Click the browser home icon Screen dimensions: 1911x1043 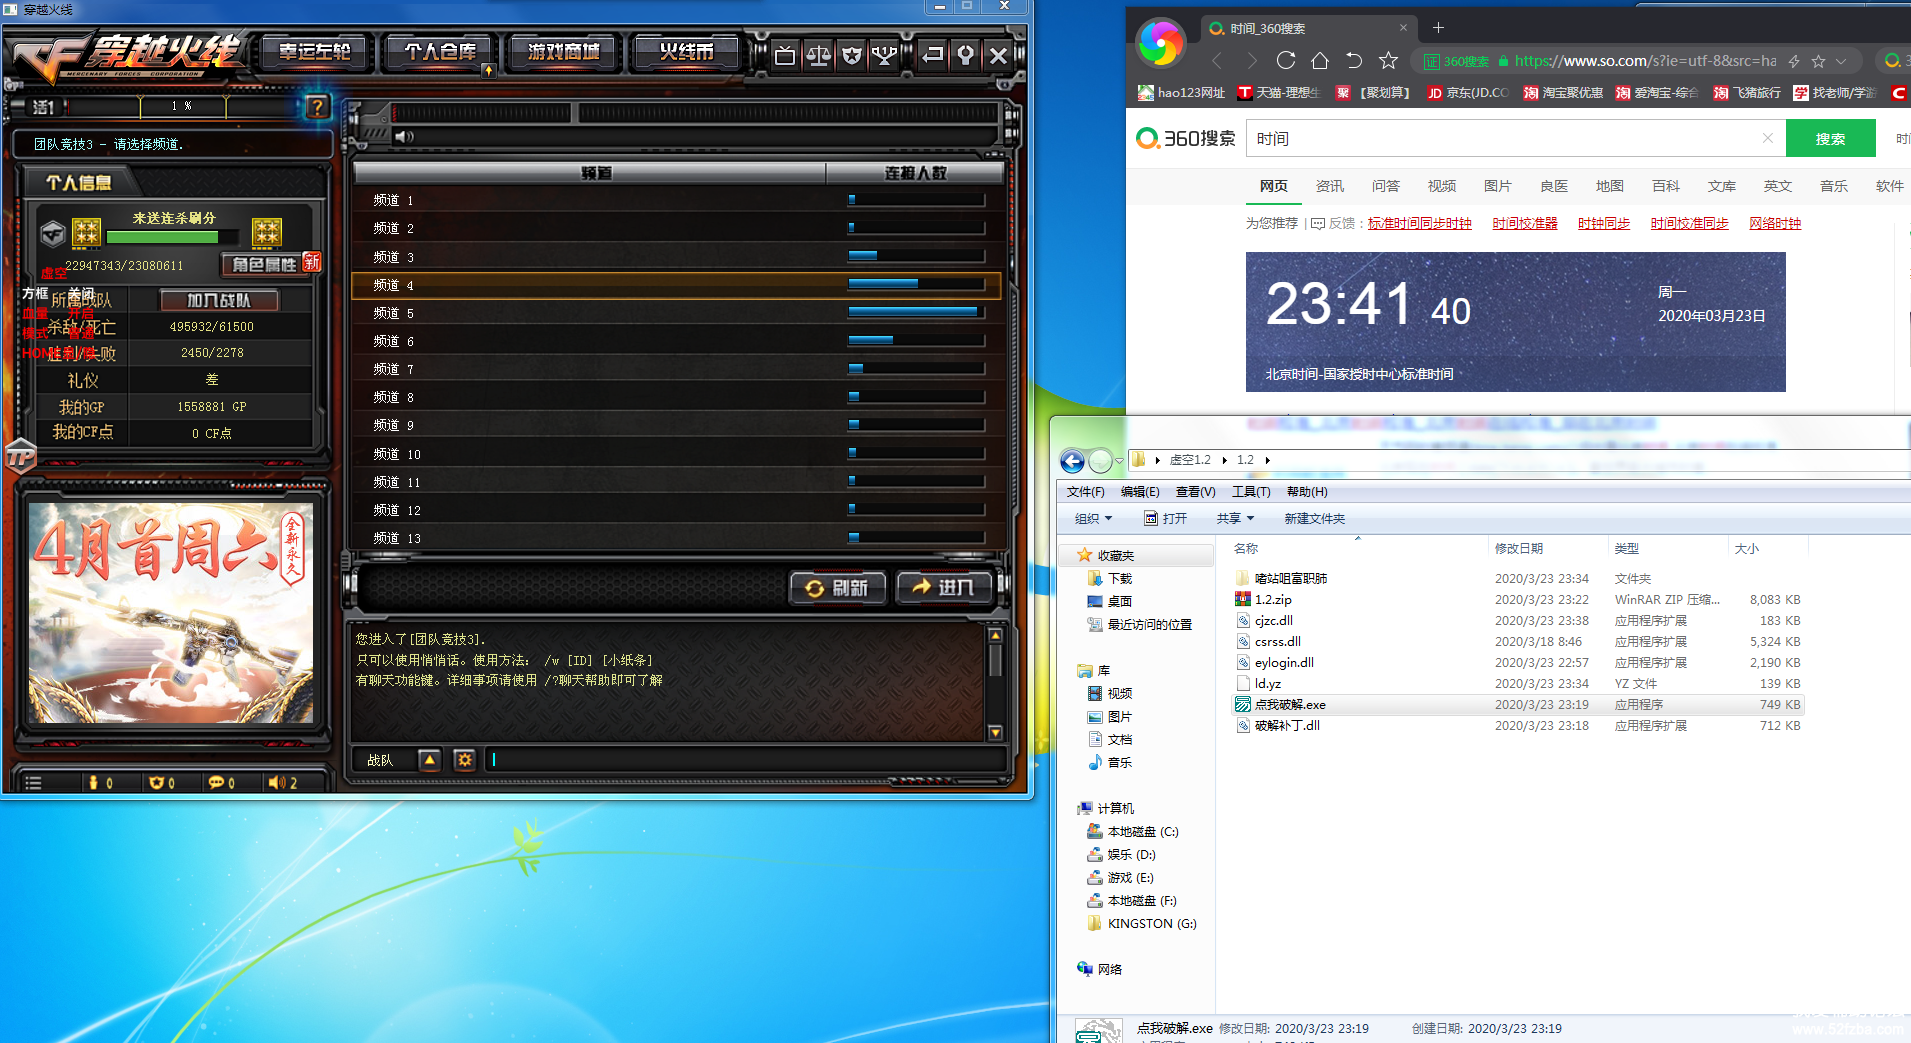pos(1320,61)
